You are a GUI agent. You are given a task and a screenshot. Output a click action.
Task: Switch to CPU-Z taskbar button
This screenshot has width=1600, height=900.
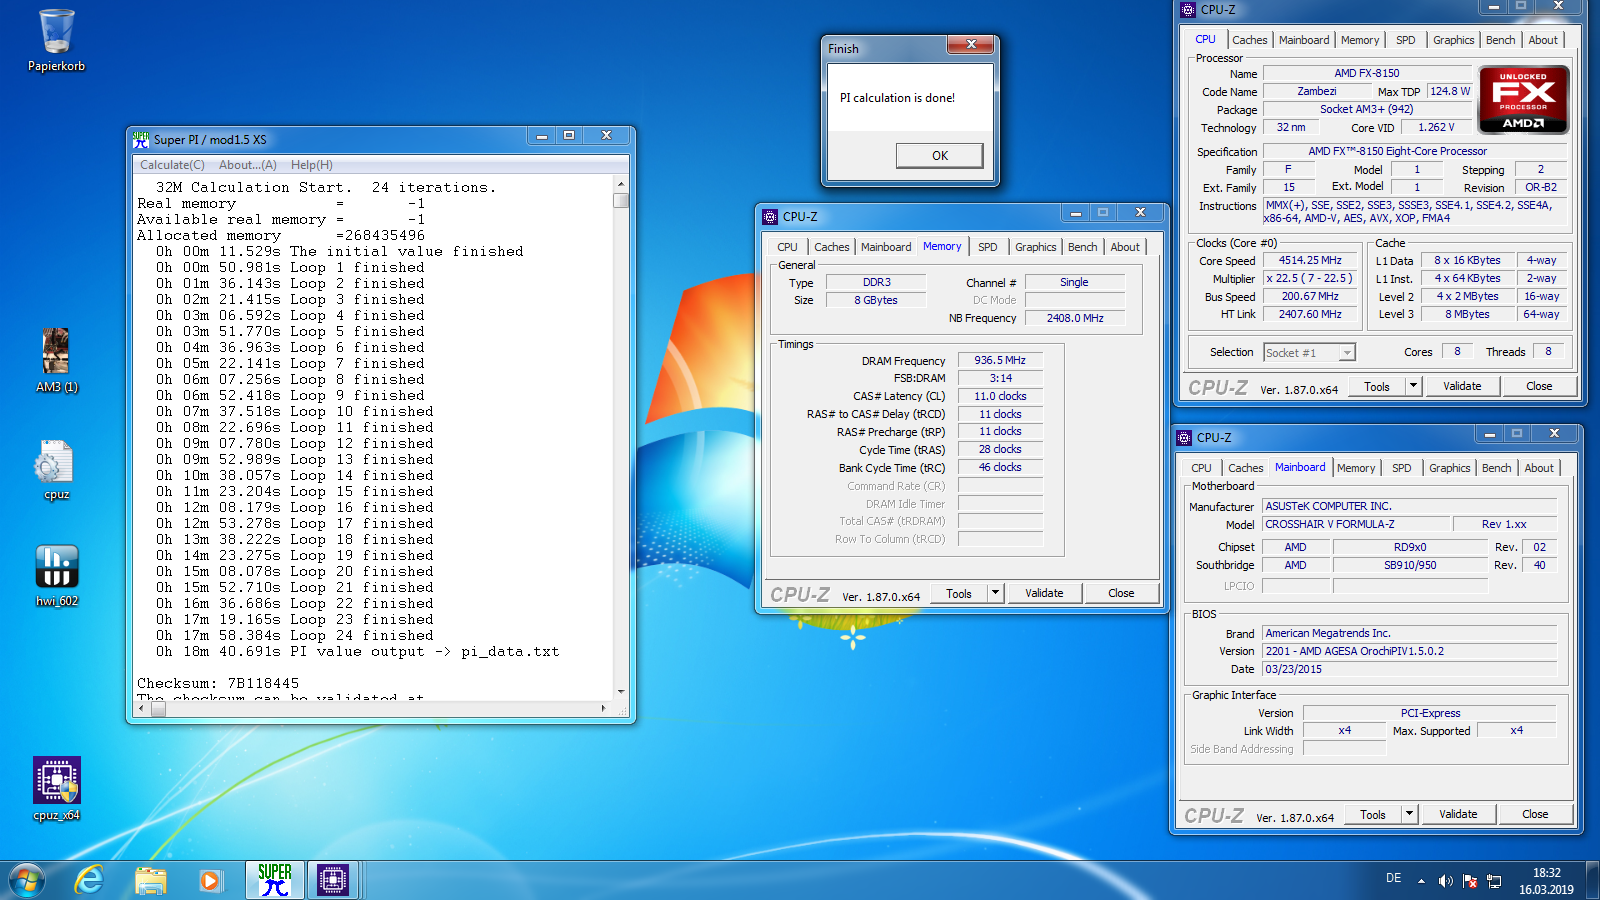click(333, 880)
